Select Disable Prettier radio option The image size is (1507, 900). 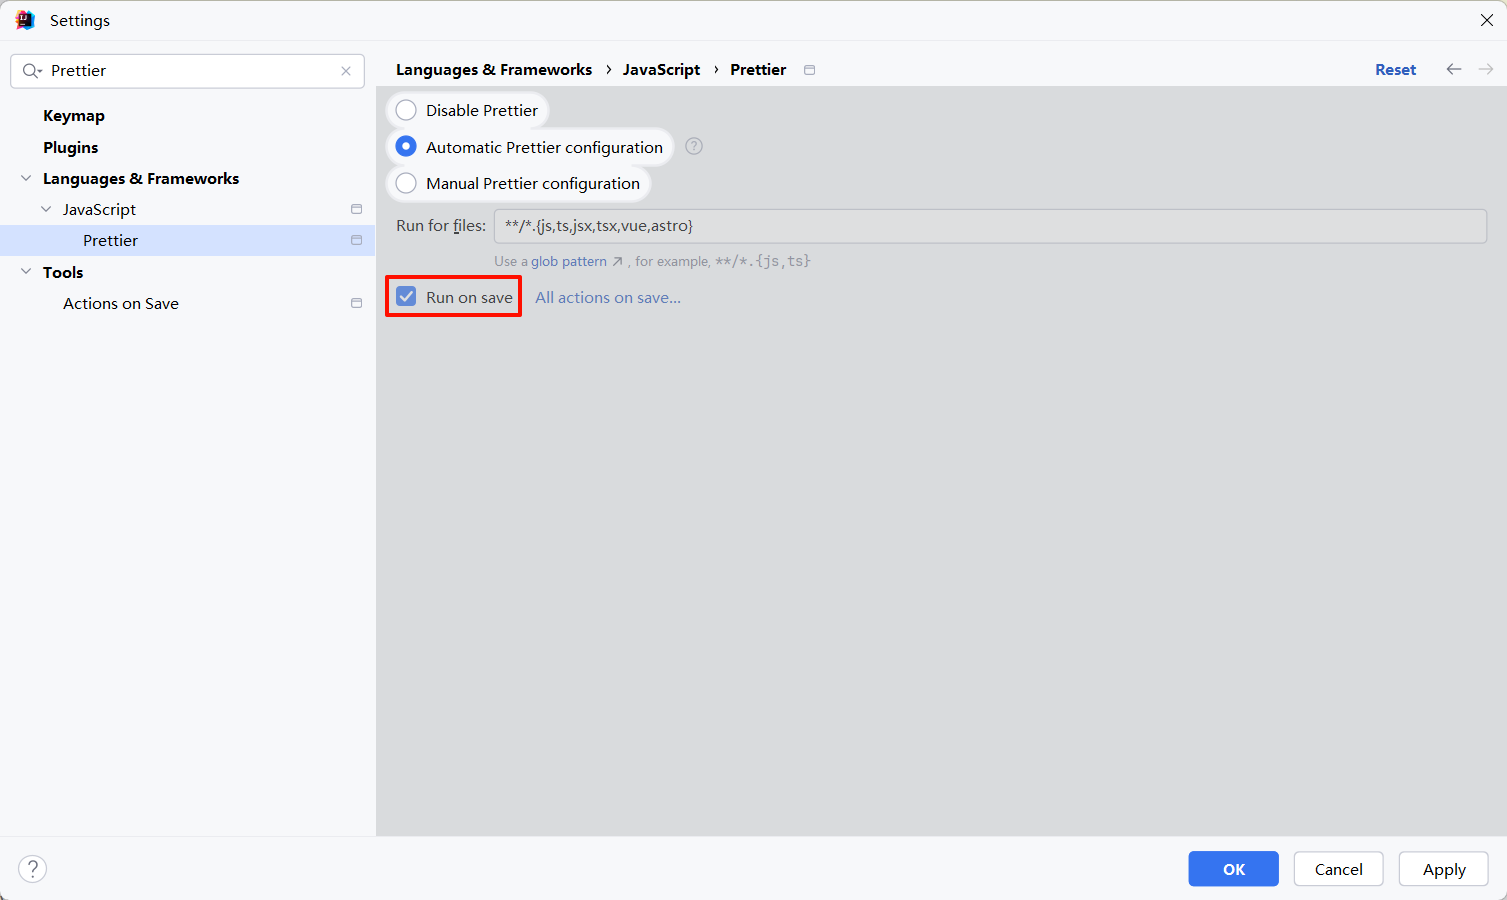click(x=406, y=110)
